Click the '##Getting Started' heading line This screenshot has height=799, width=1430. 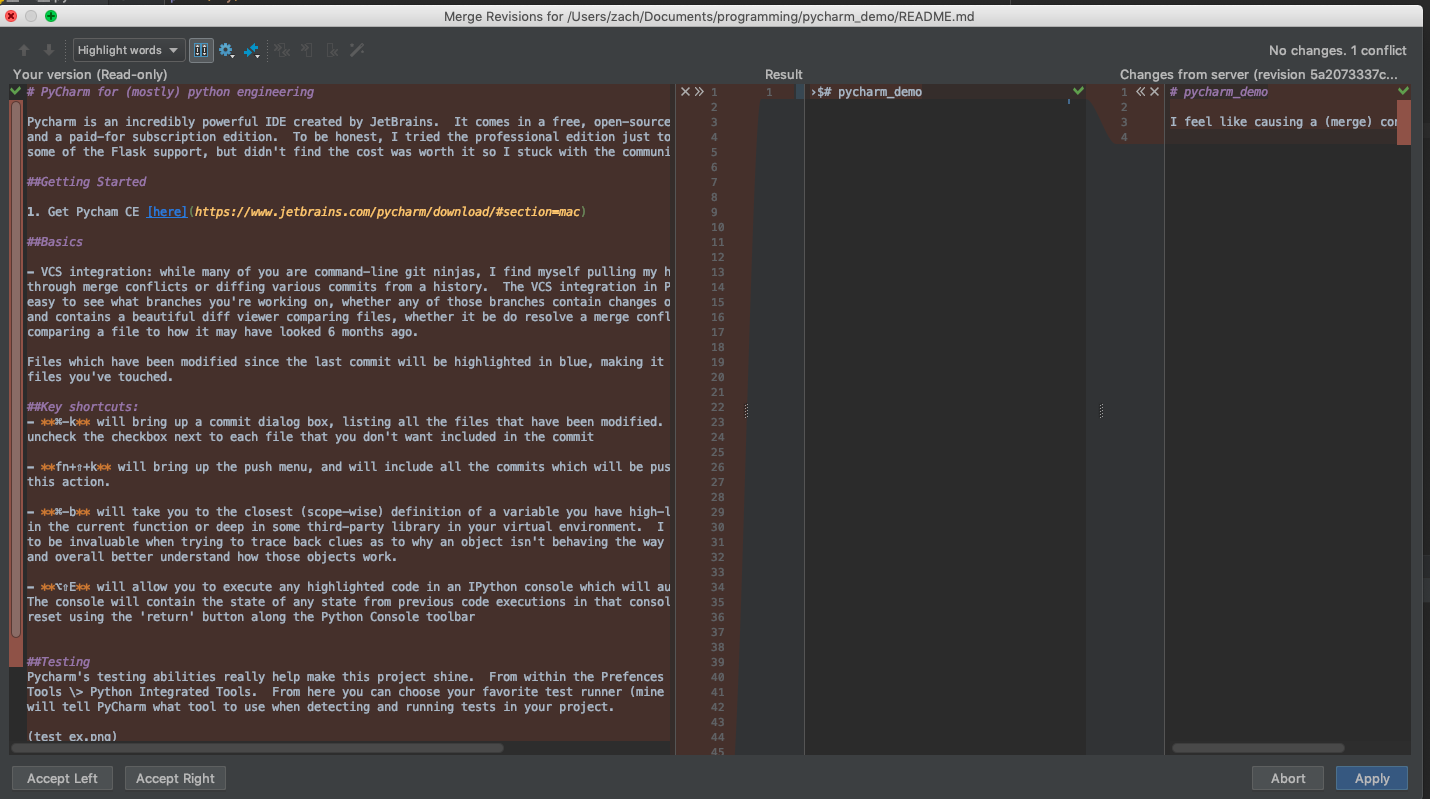point(87,182)
